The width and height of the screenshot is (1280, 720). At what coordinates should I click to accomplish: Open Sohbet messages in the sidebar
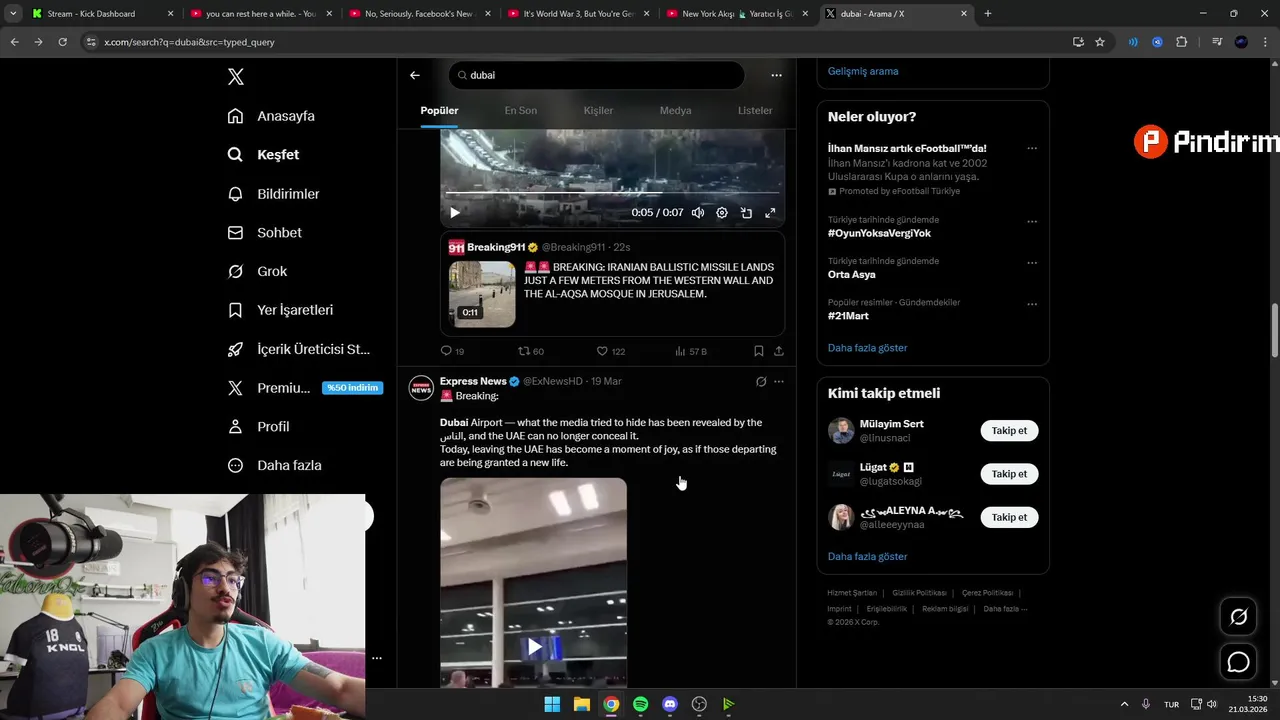(x=264, y=232)
